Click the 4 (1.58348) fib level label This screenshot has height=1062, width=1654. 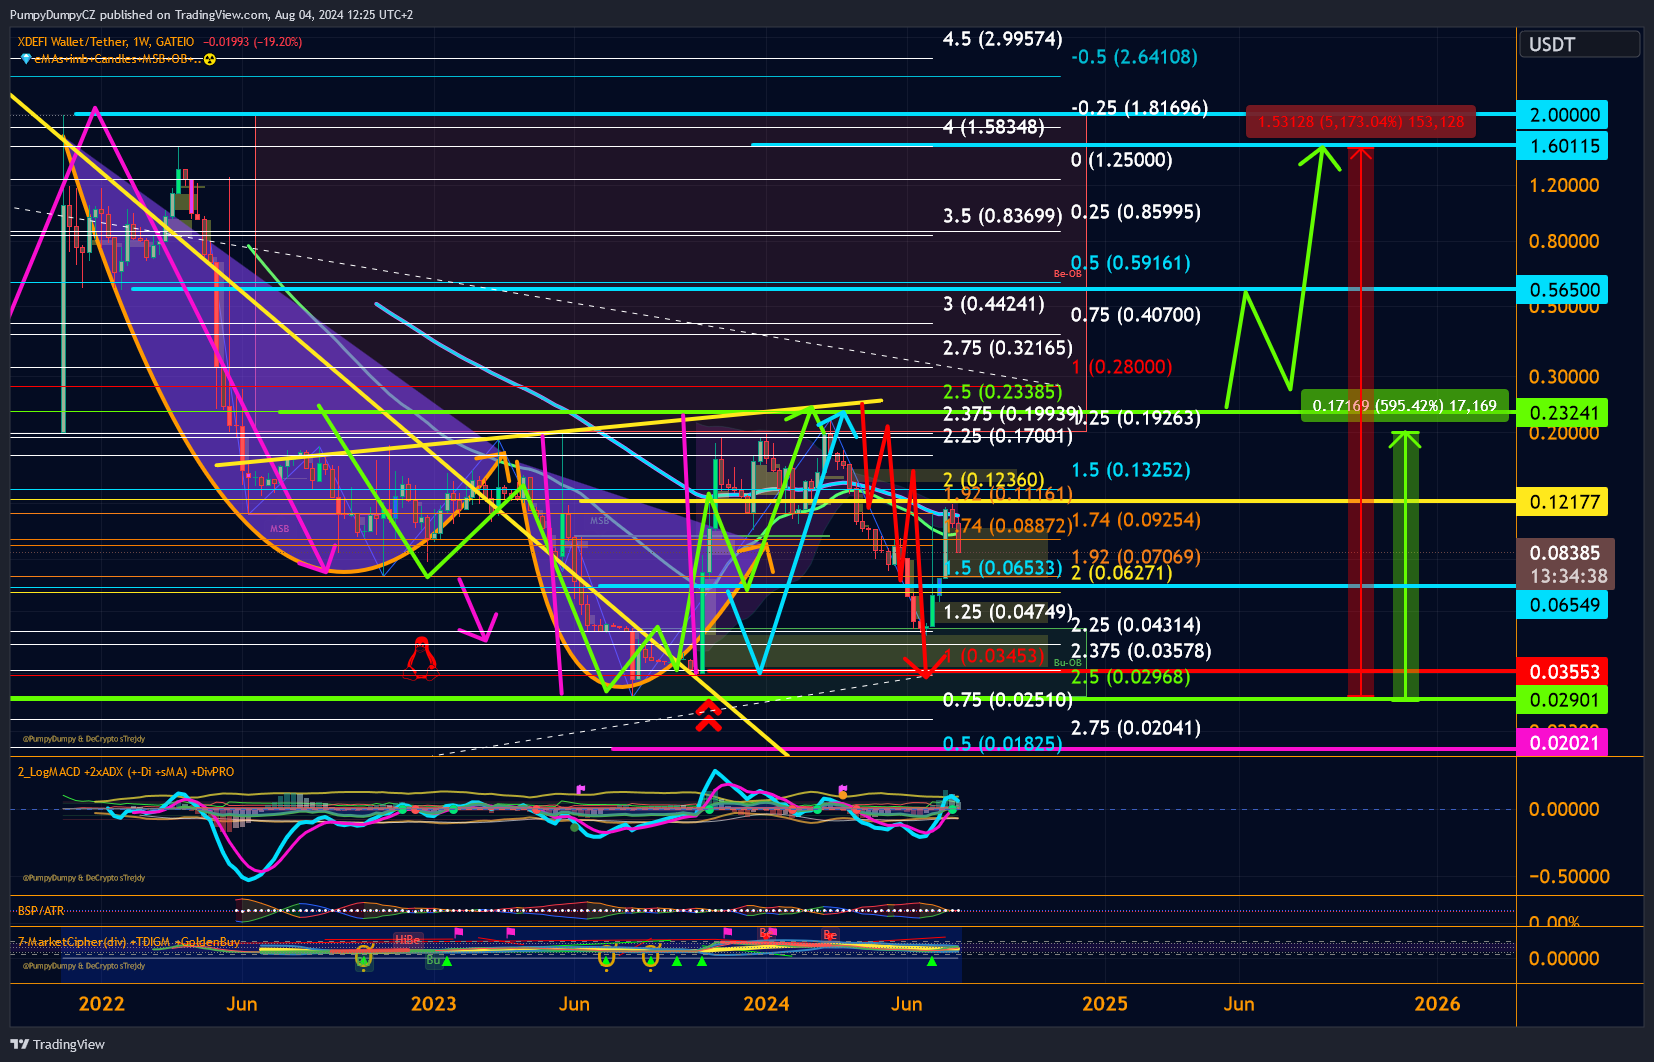(994, 127)
